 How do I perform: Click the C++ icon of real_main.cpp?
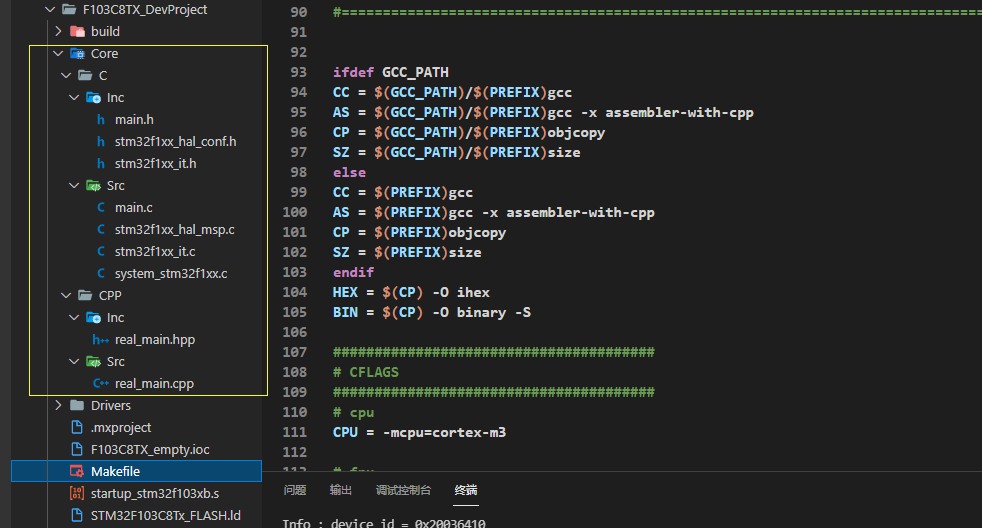click(x=101, y=383)
